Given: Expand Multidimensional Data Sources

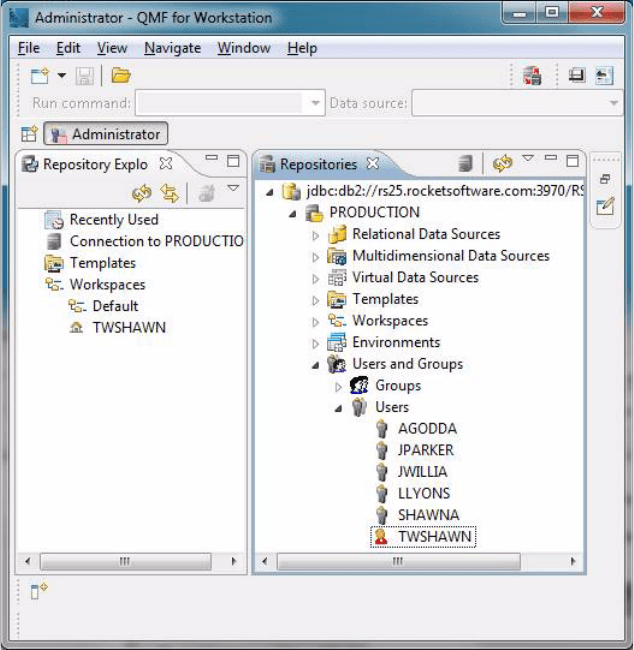Looking at the screenshot, I should tap(316, 257).
